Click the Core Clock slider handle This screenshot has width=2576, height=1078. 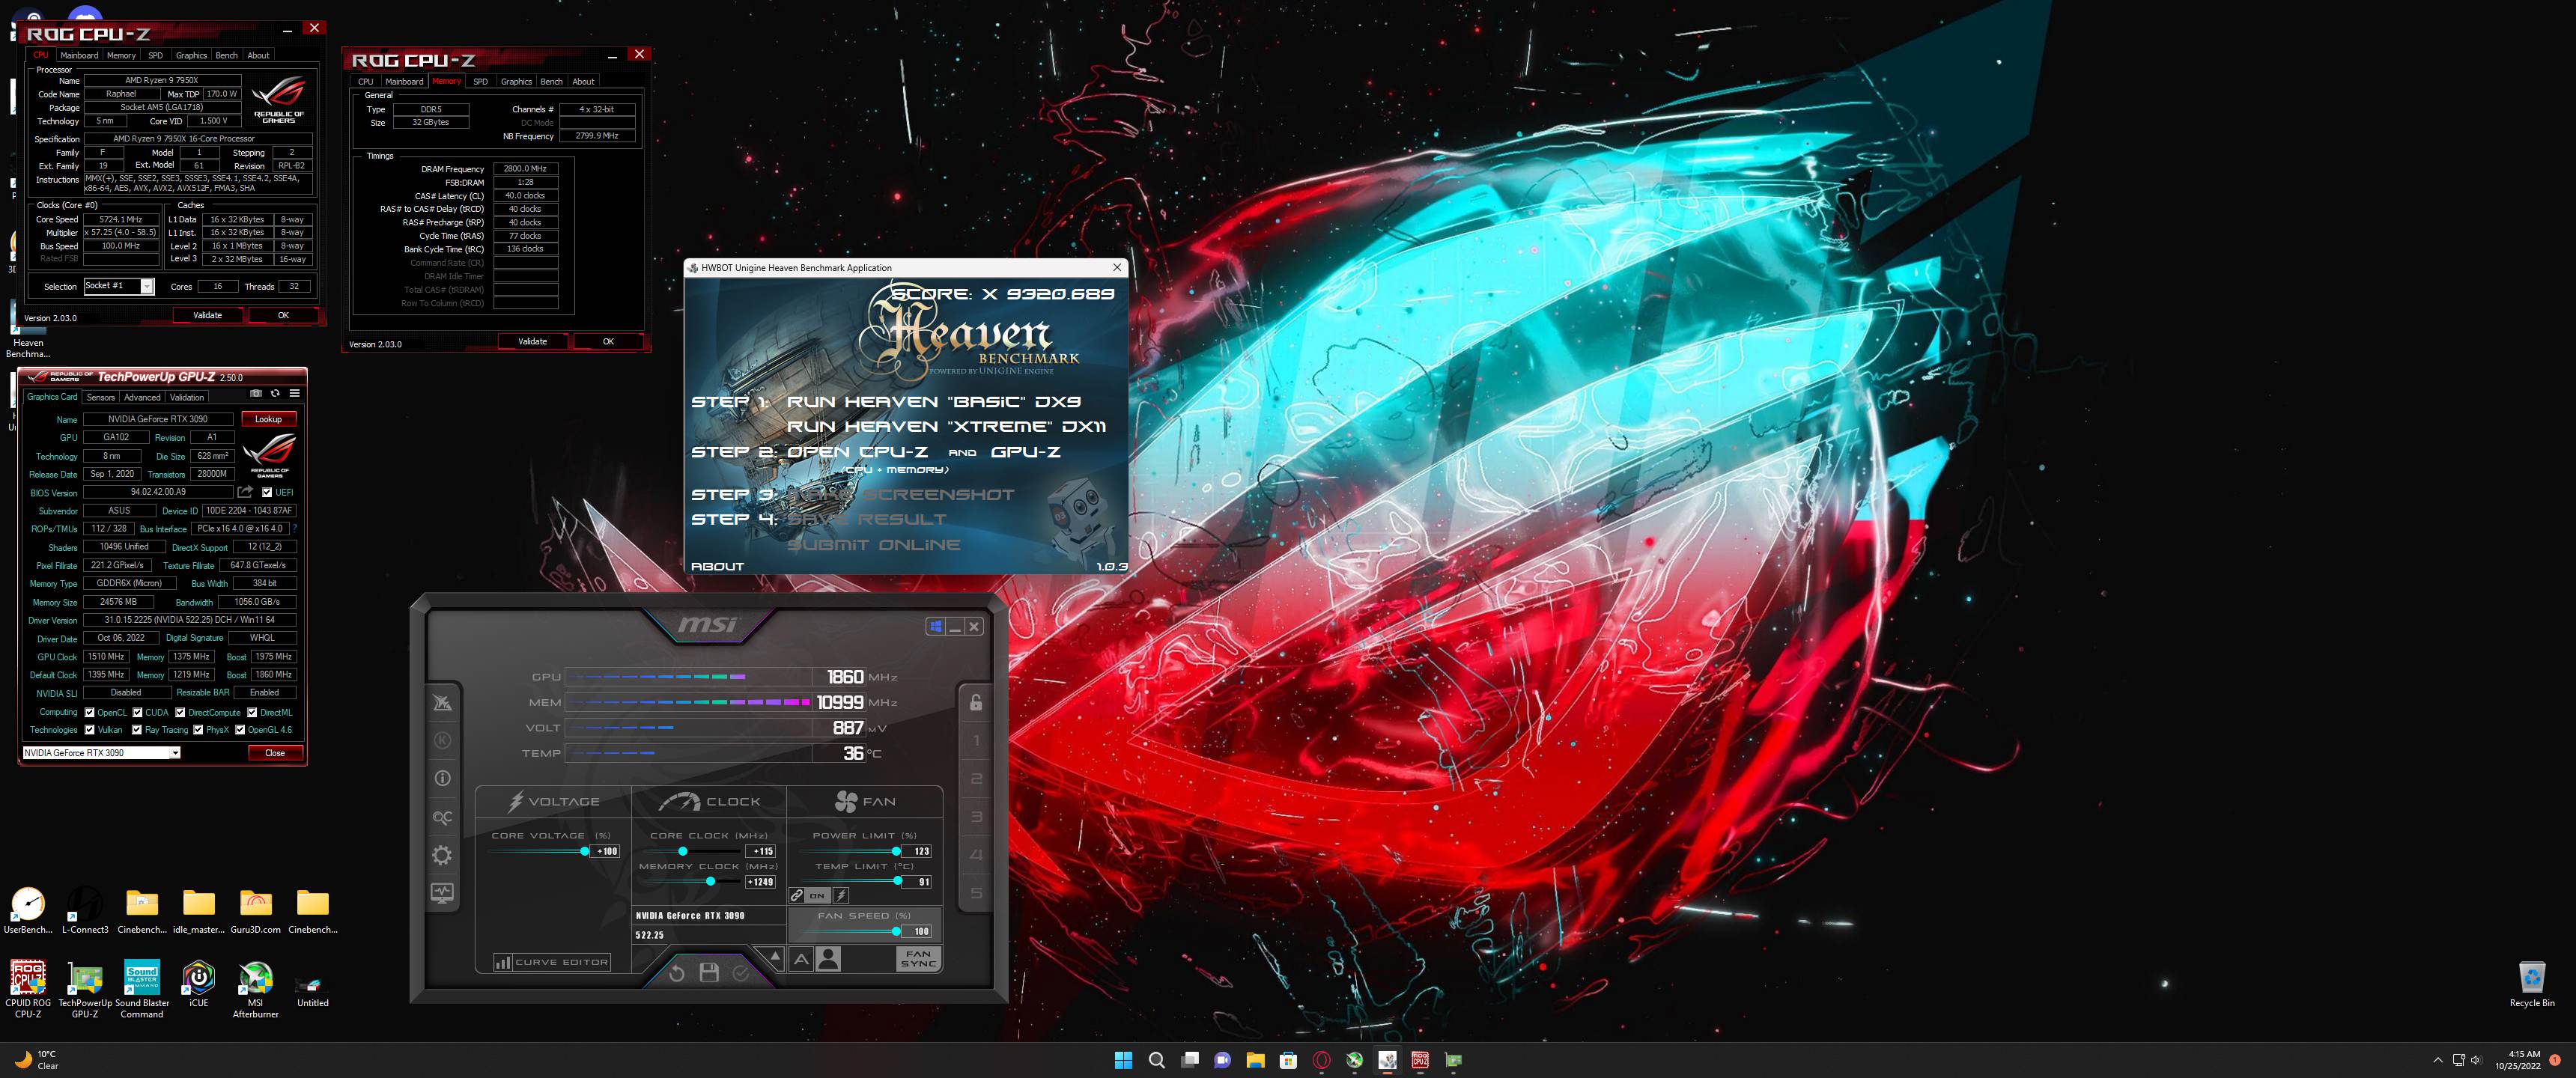683,851
